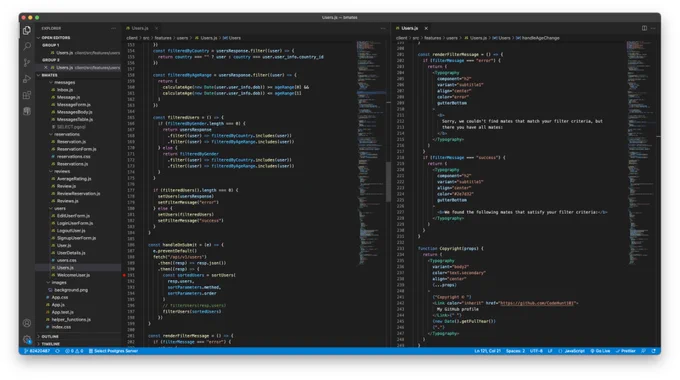The image size is (680, 380).
Task: Click Go Live in status bar
Action: pyautogui.click(x=601, y=351)
